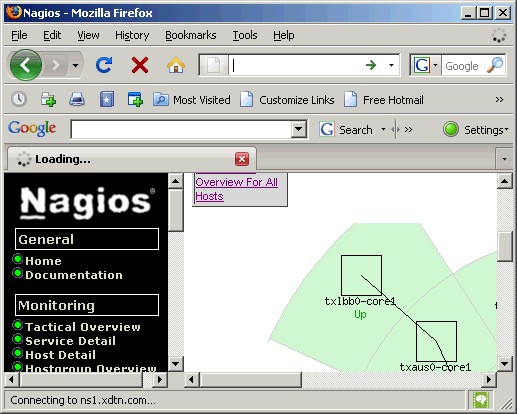This screenshot has width=517, height=414.
Task: Click the page icon in address bar
Action: [x=213, y=65]
